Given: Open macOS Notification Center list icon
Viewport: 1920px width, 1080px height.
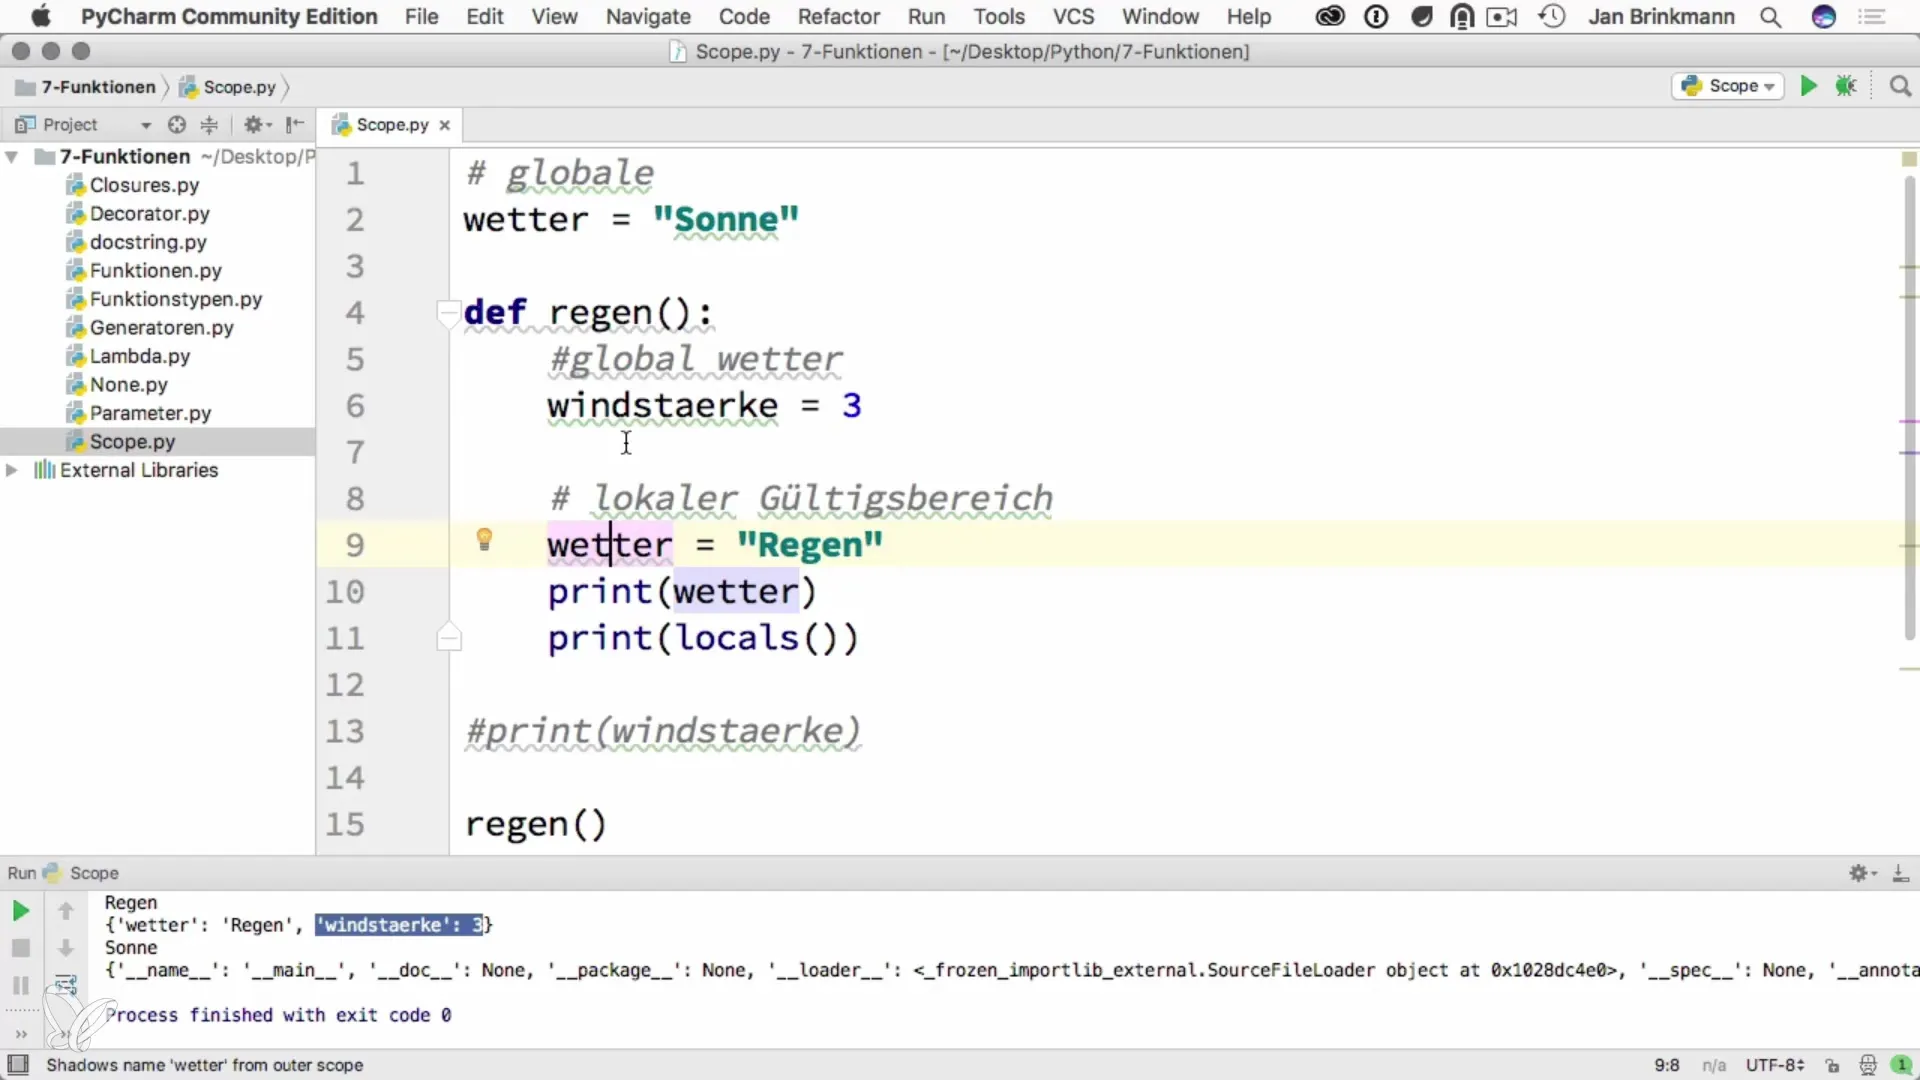Looking at the screenshot, I should (1872, 17).
